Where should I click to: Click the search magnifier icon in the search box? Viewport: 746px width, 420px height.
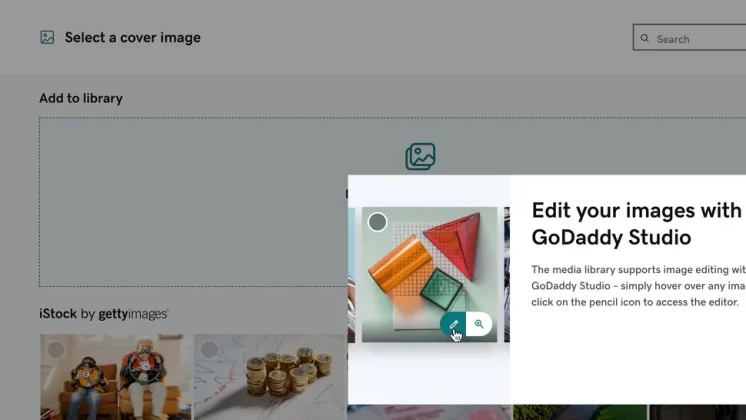click(646, 39)
